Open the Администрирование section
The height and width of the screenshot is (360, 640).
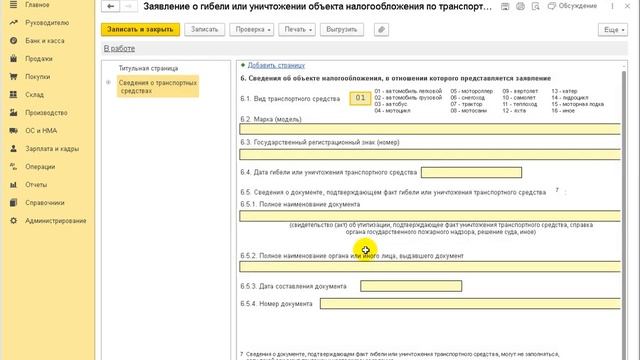coord(56,220)
